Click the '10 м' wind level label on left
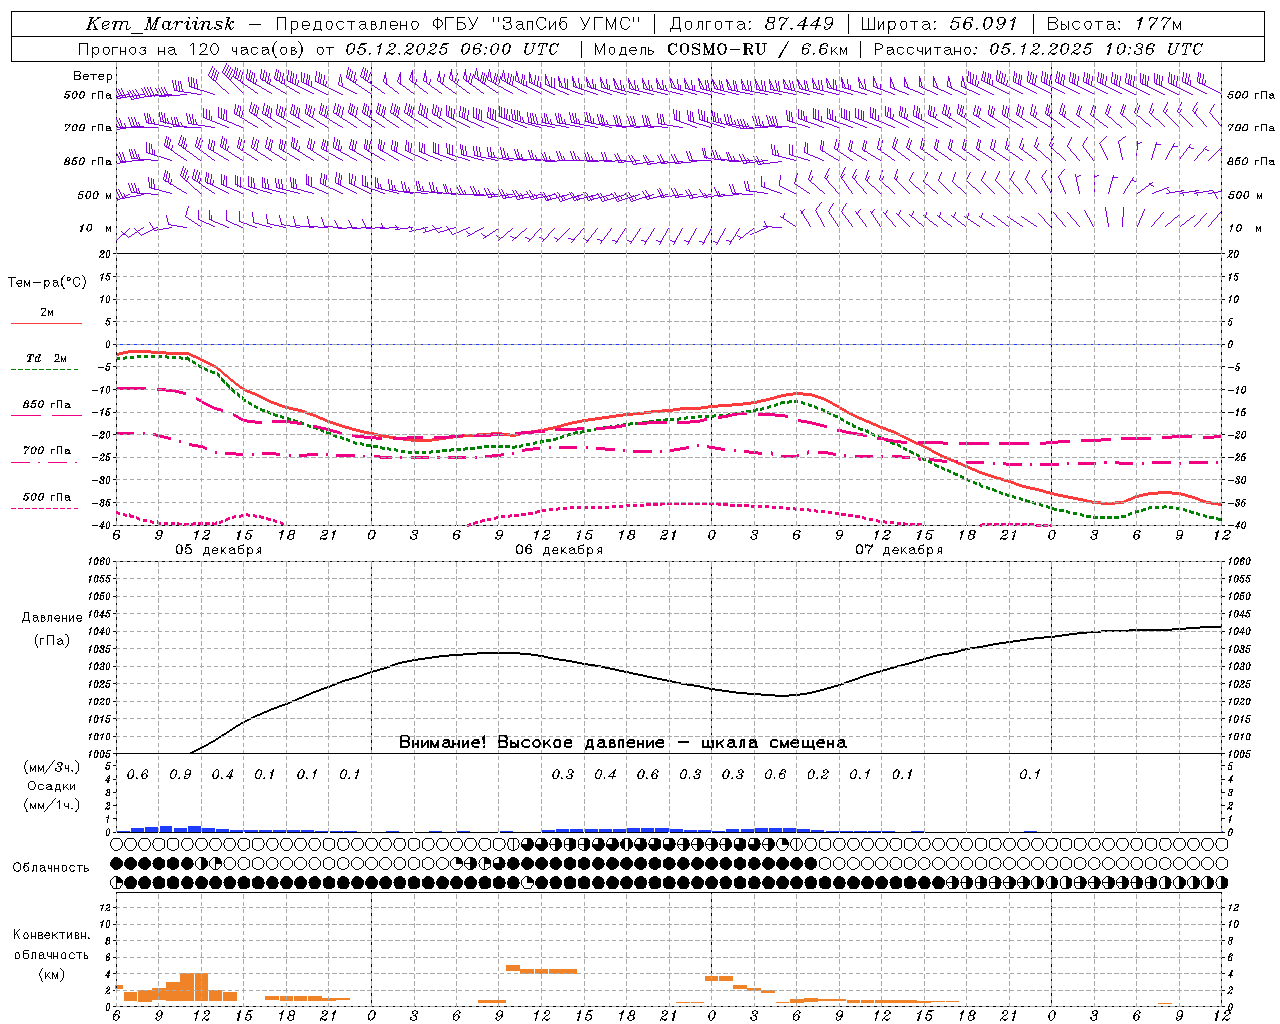This screenshot has height=1024, width=1280. (x=95, y=229)
